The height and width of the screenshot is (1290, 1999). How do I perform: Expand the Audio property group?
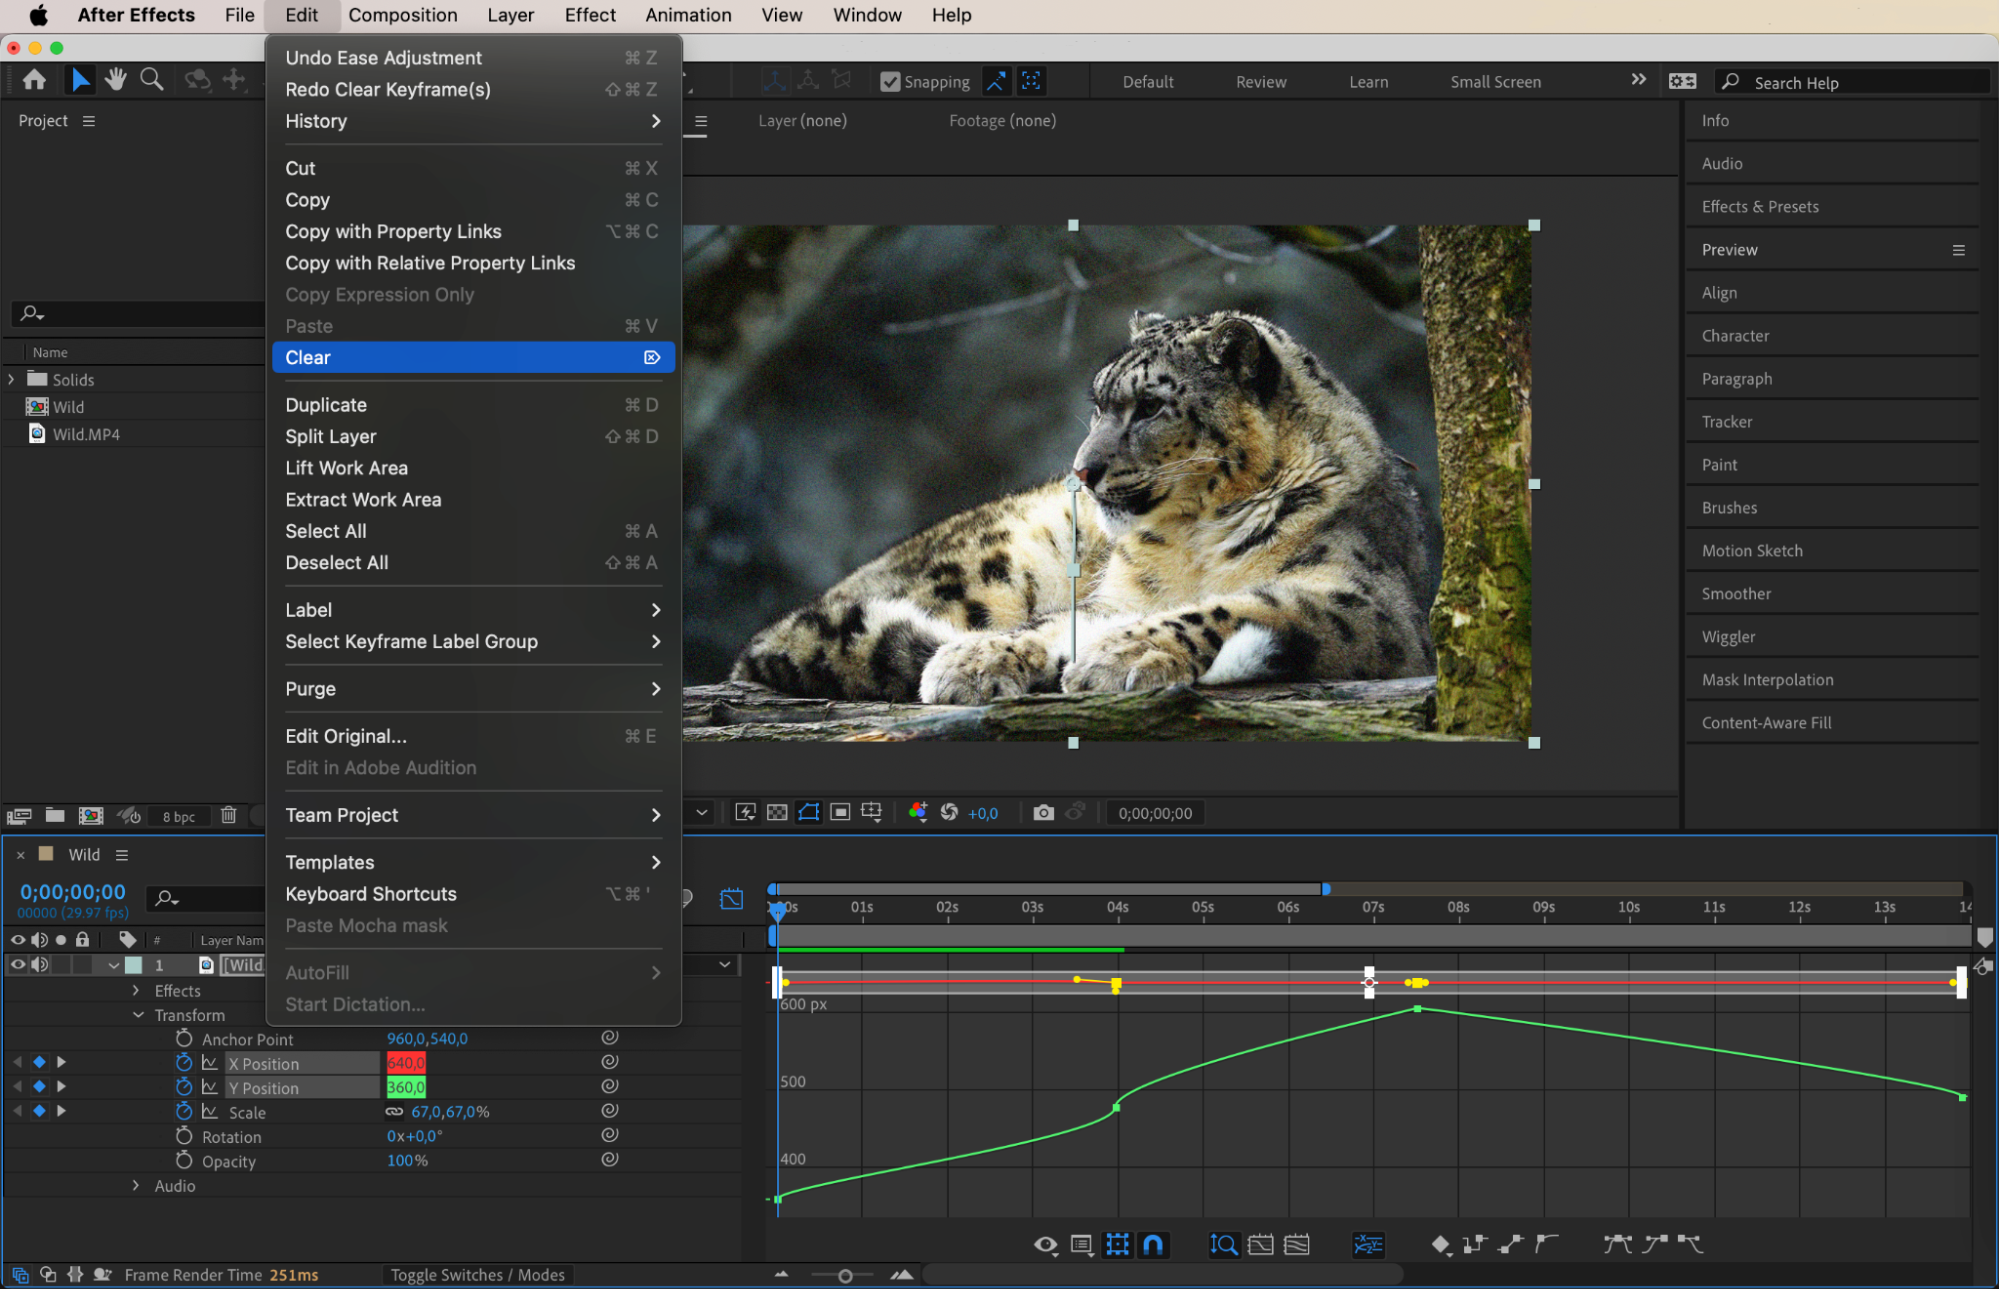(137, 1186)
